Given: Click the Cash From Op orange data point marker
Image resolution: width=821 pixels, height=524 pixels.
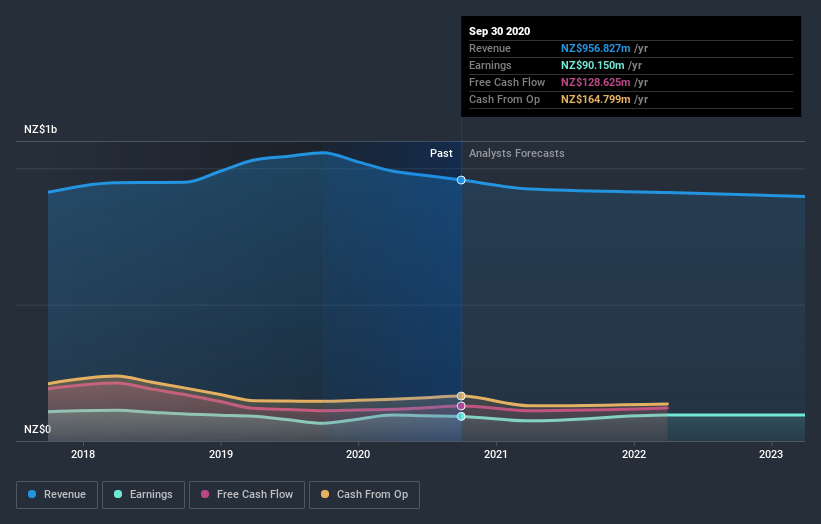Looking at the screenshot, I should coord(461,396).
